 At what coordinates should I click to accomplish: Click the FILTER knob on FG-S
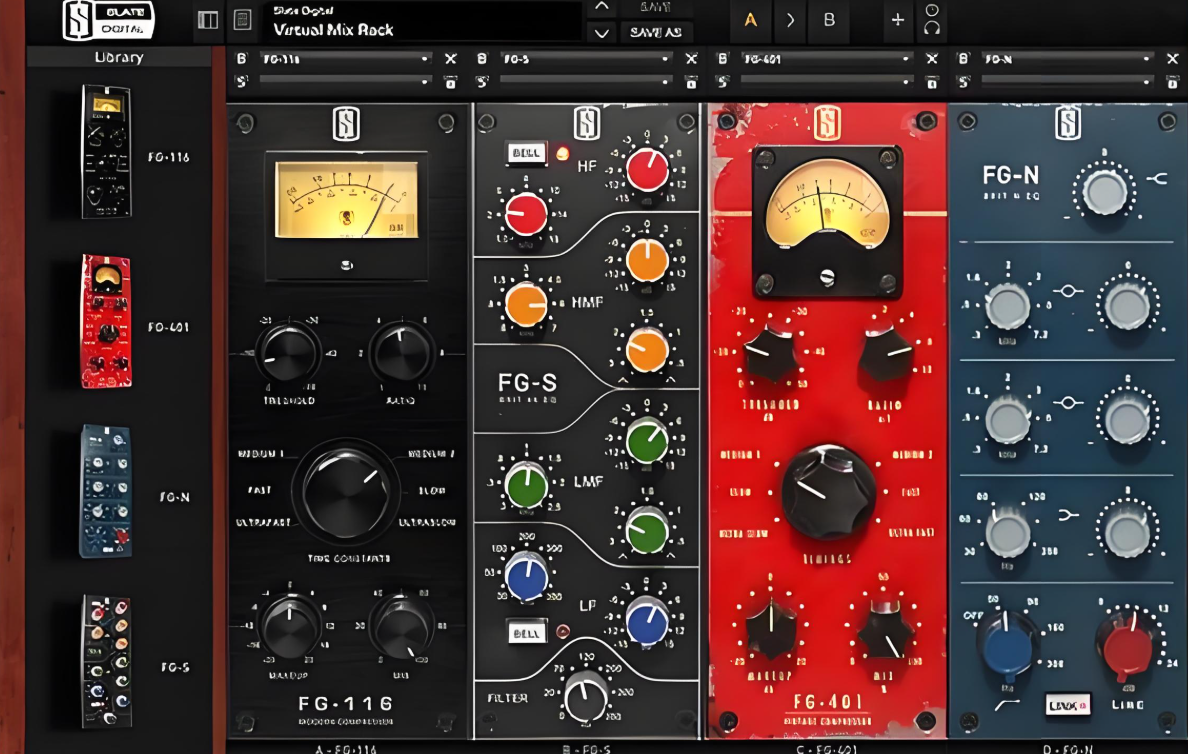click(585, 697)
